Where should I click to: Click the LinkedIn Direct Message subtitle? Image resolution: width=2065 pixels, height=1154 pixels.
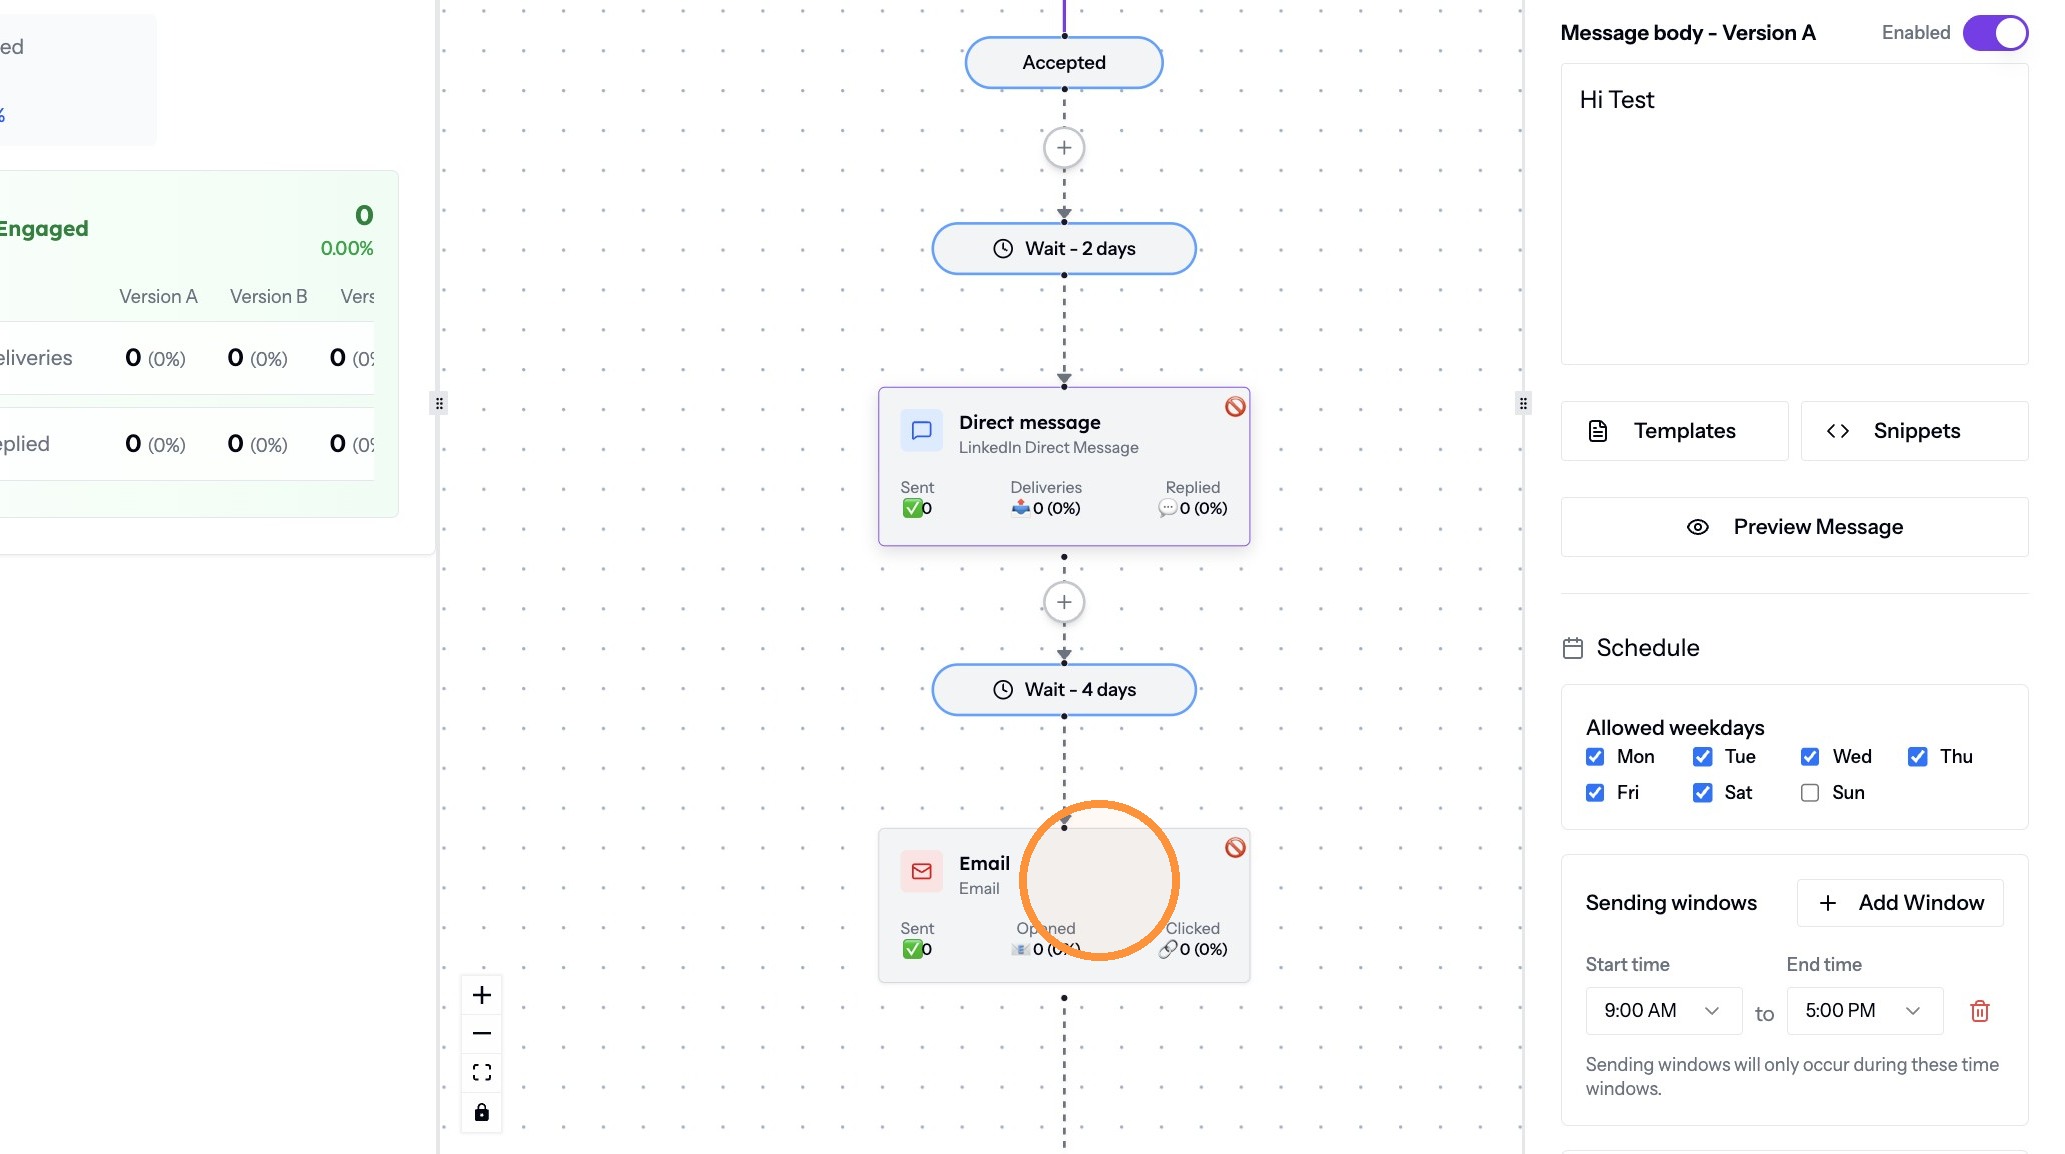coord(1048,448)
